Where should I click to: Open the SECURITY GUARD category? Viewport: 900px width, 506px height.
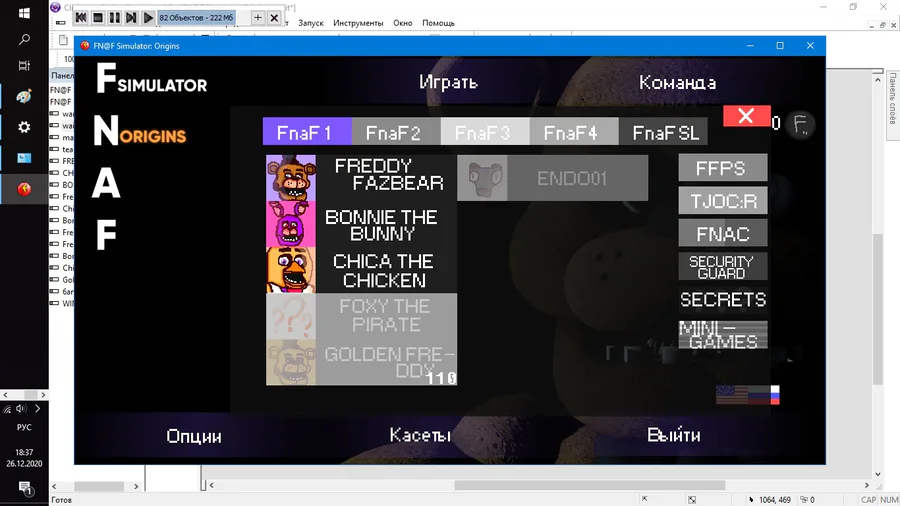[723, 267]
